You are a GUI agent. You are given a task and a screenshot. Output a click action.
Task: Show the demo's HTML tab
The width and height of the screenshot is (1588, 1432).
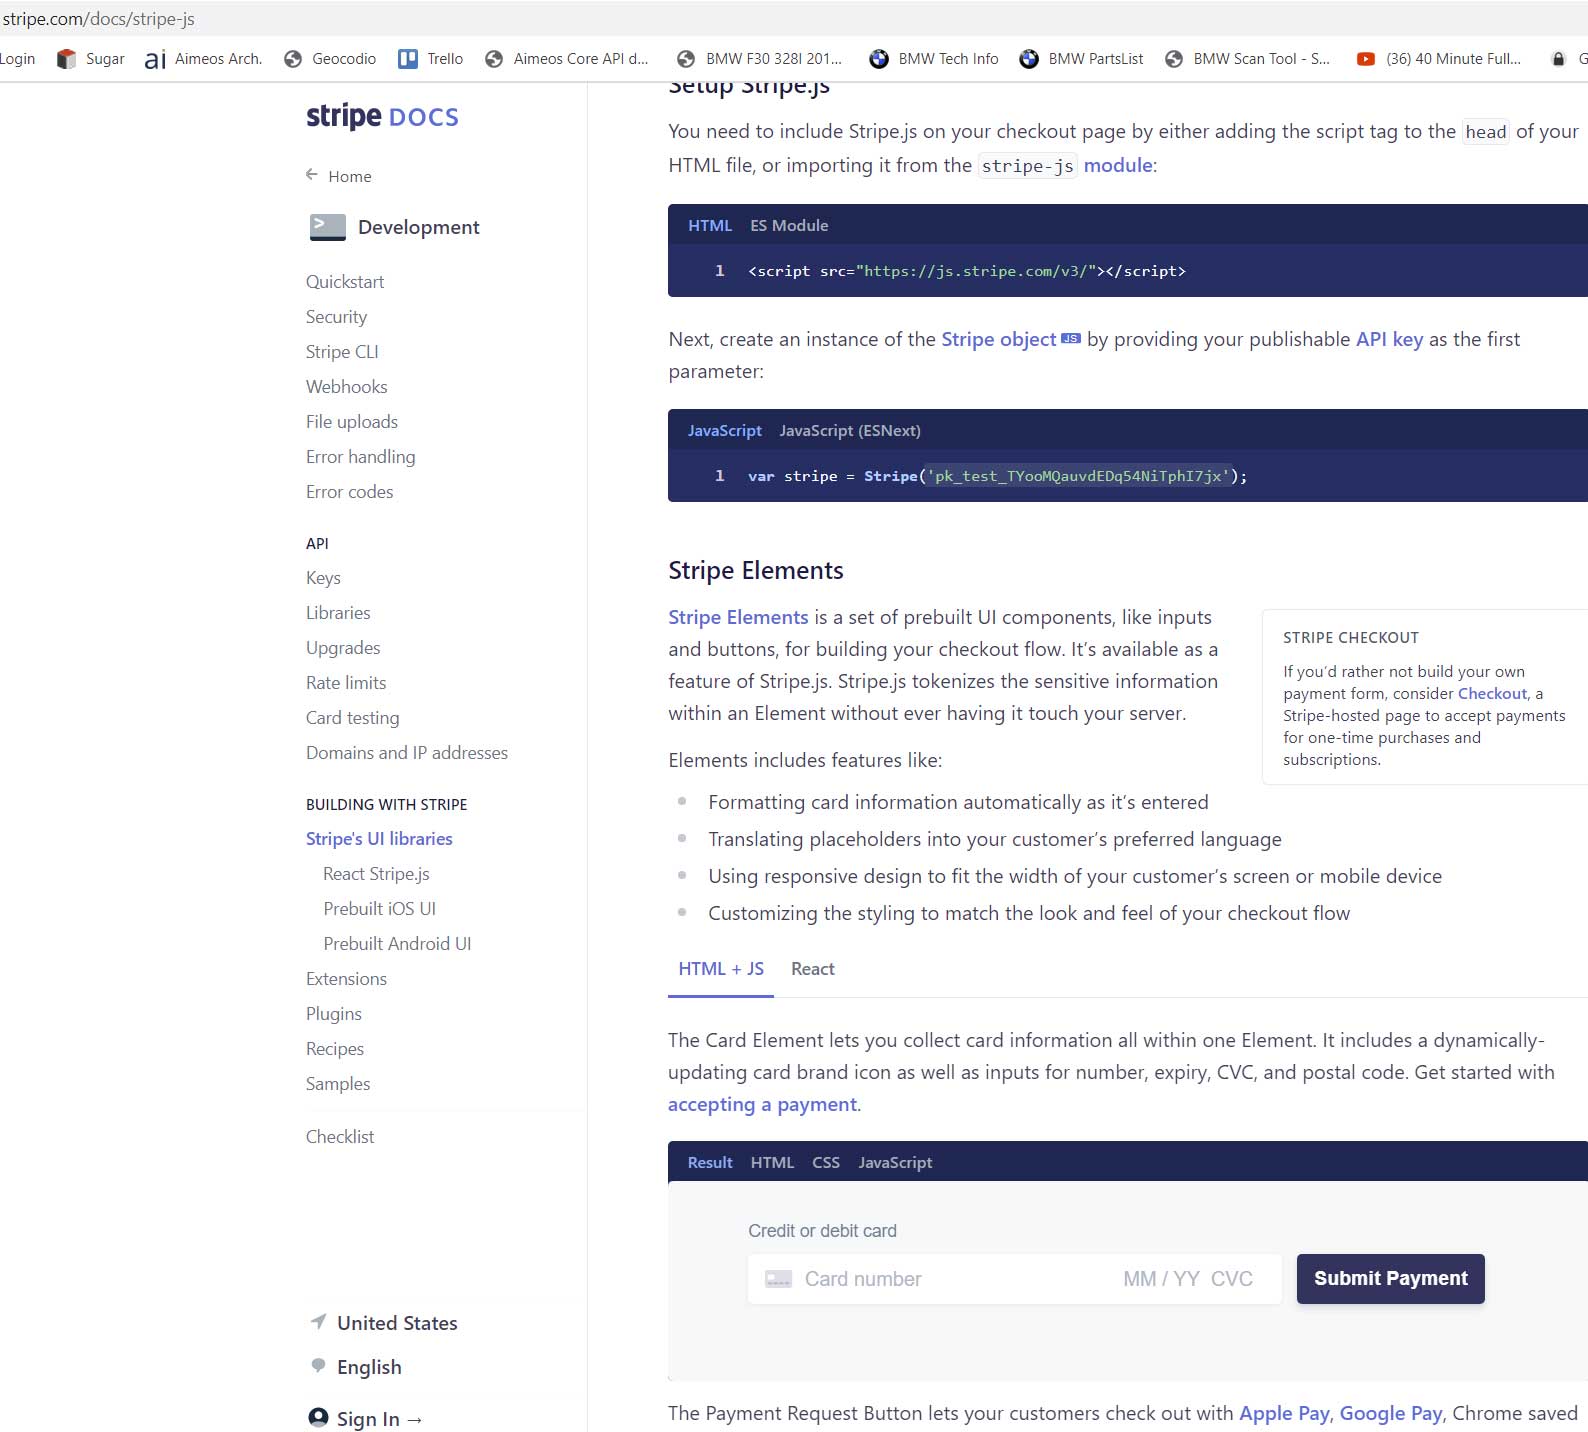pyautogui.click(x=772, y=1162)
